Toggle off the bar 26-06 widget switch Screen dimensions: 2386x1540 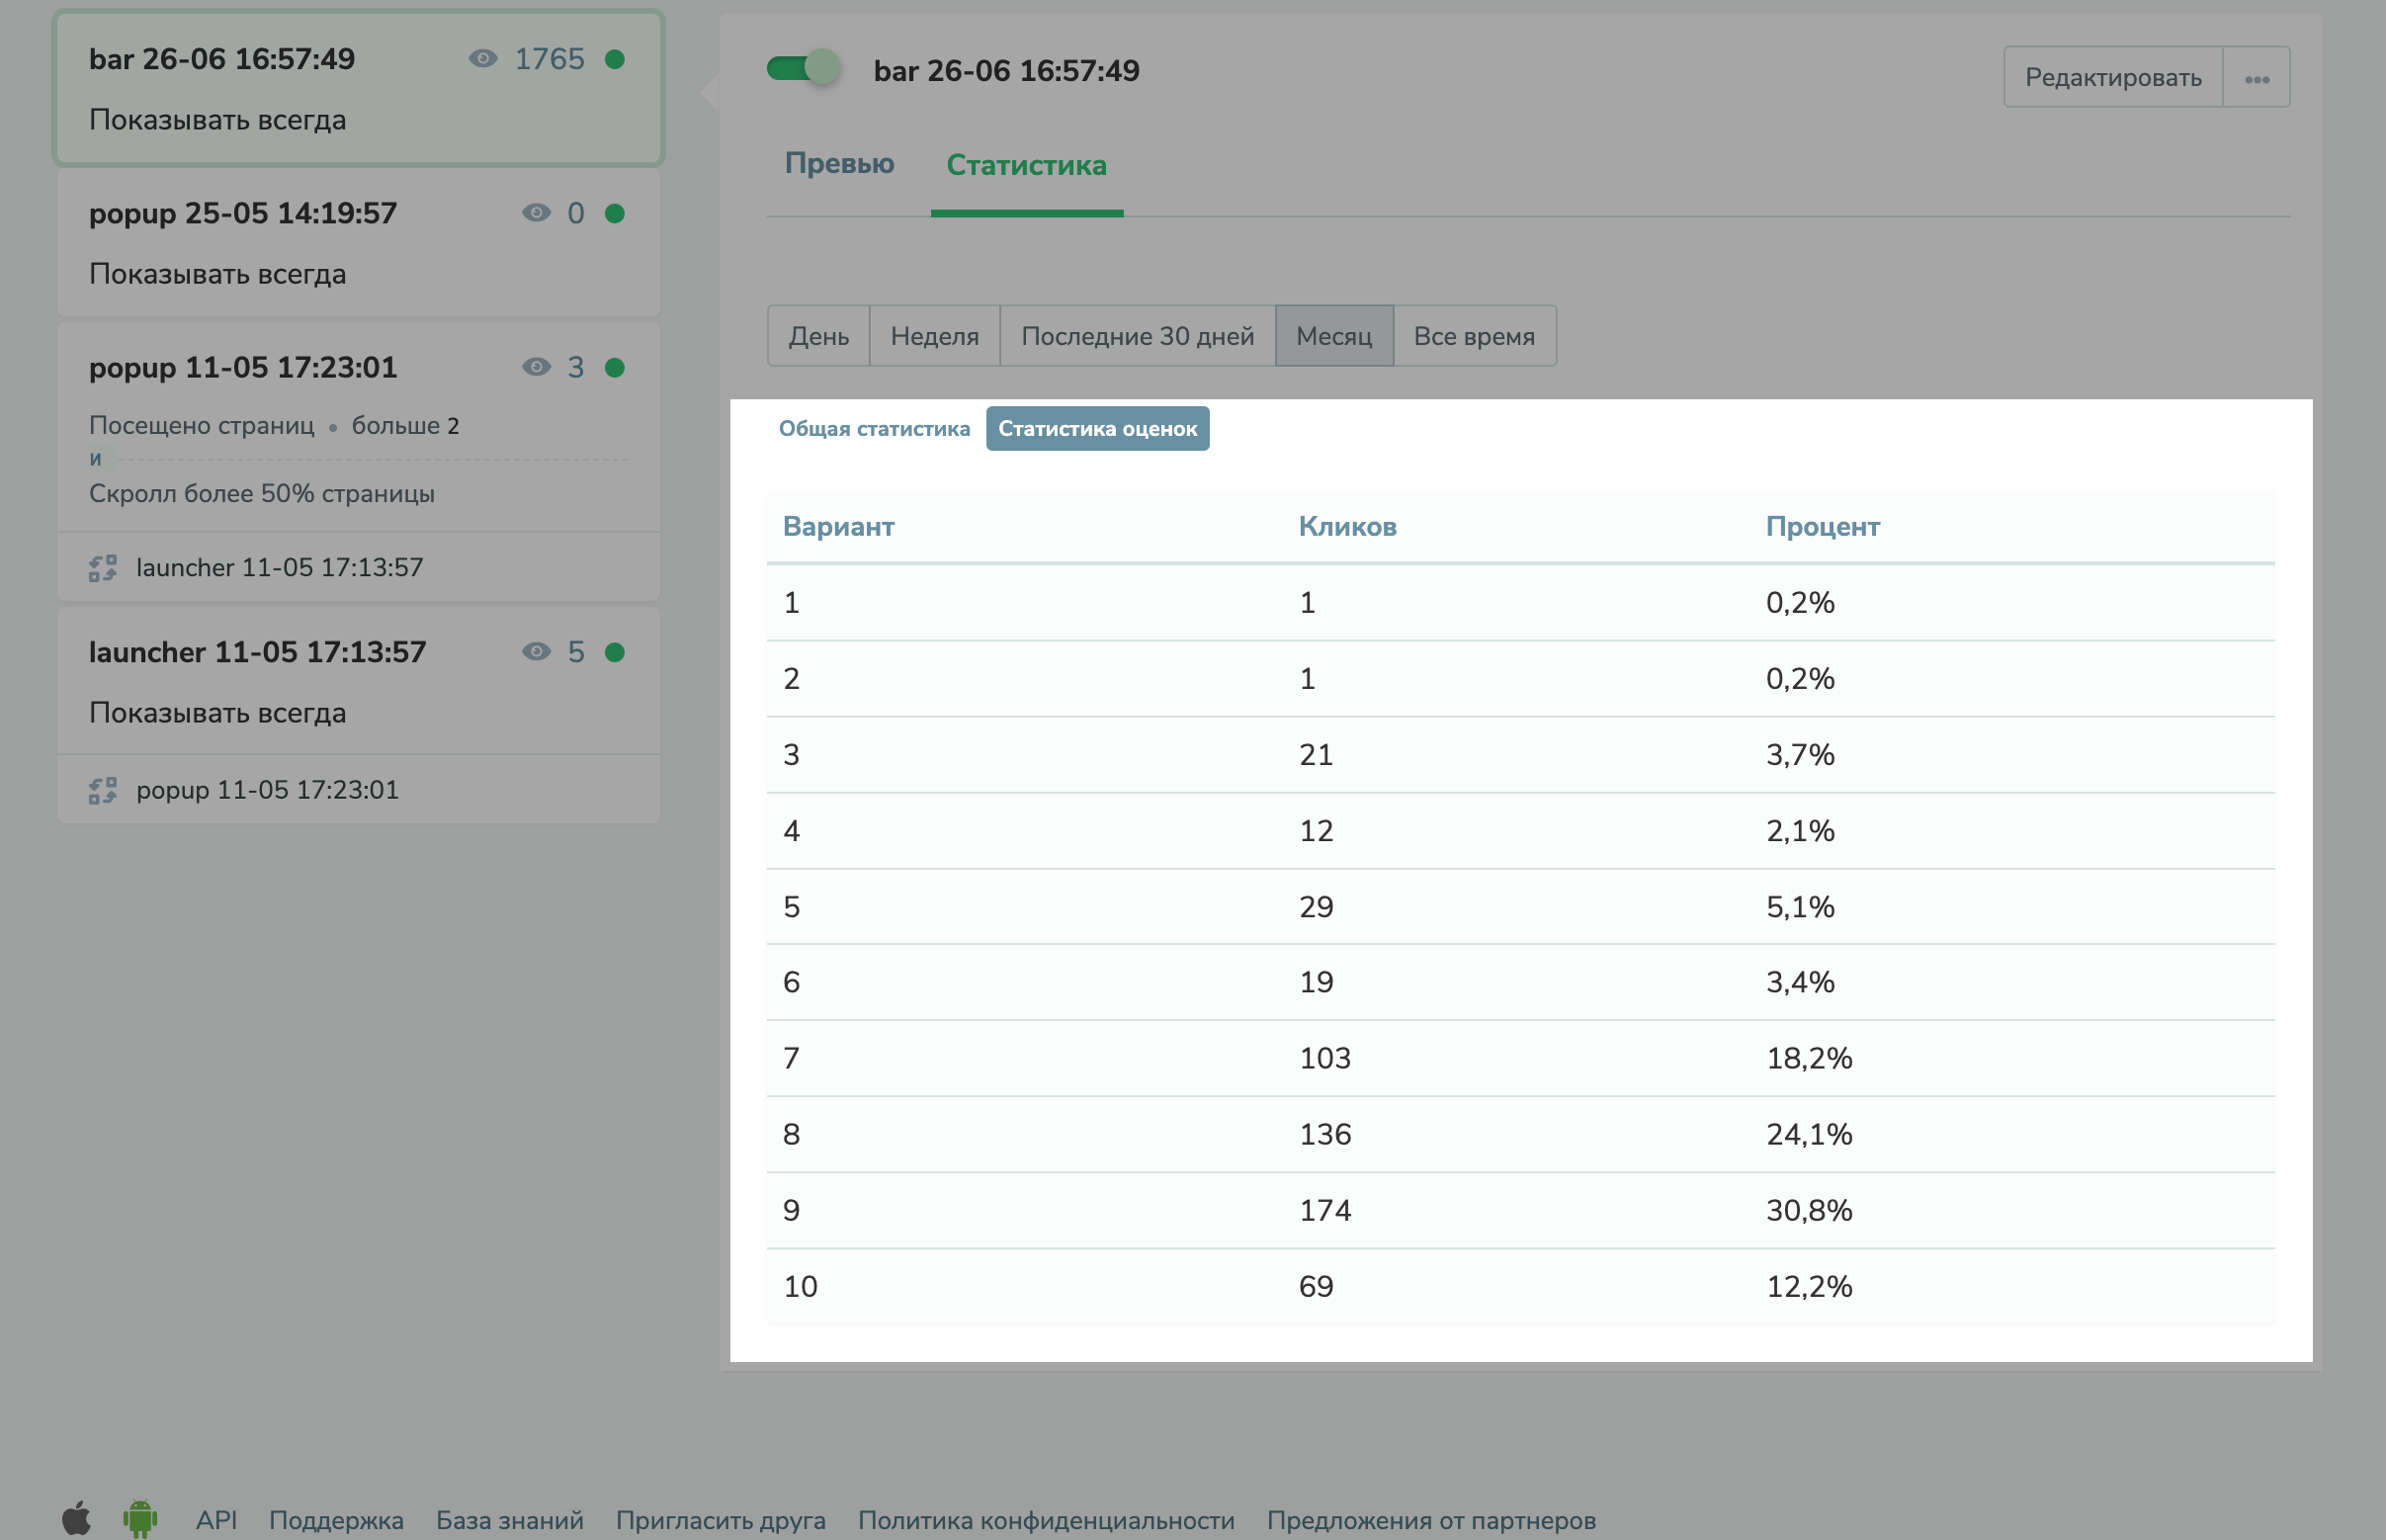tap(805, 69)
